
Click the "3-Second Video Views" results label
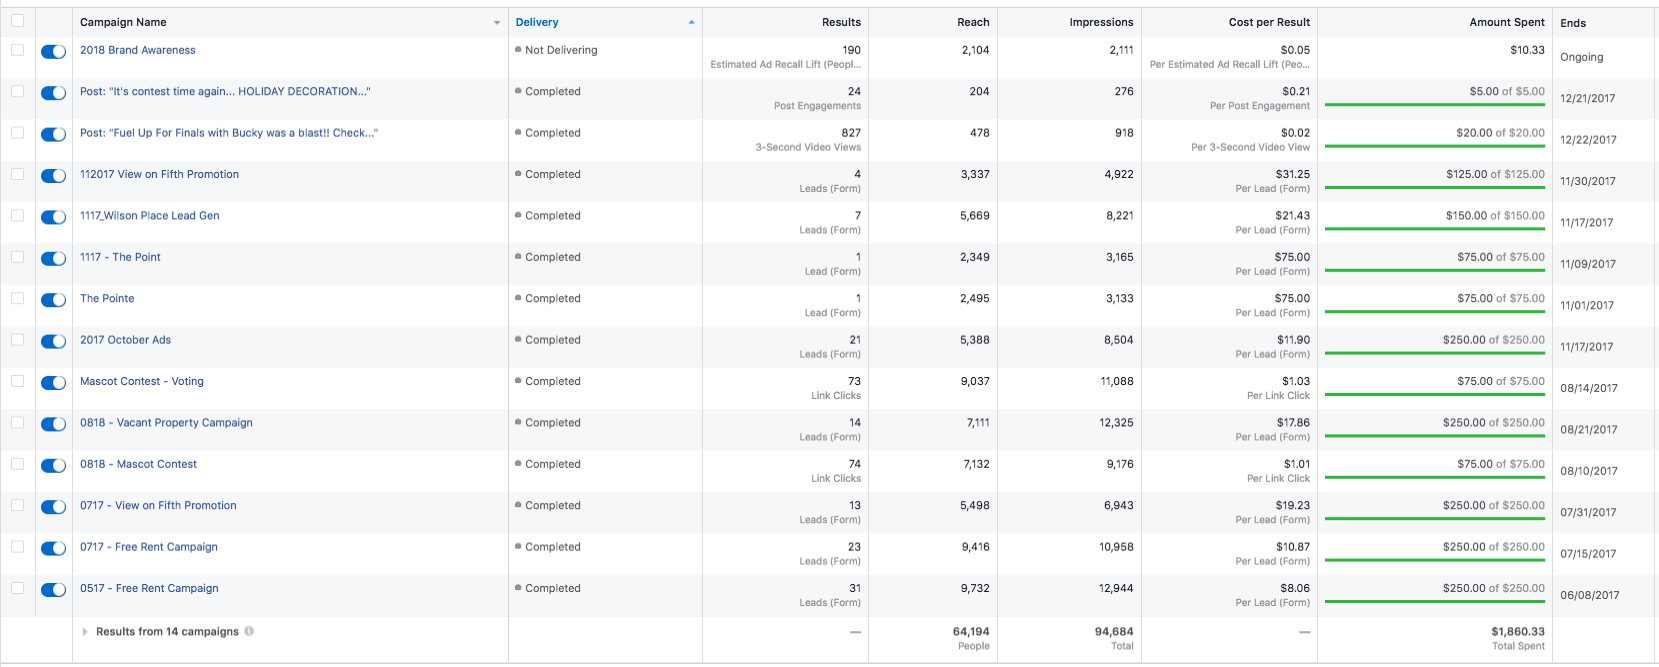pyautogui.click(x=808, y=147)
